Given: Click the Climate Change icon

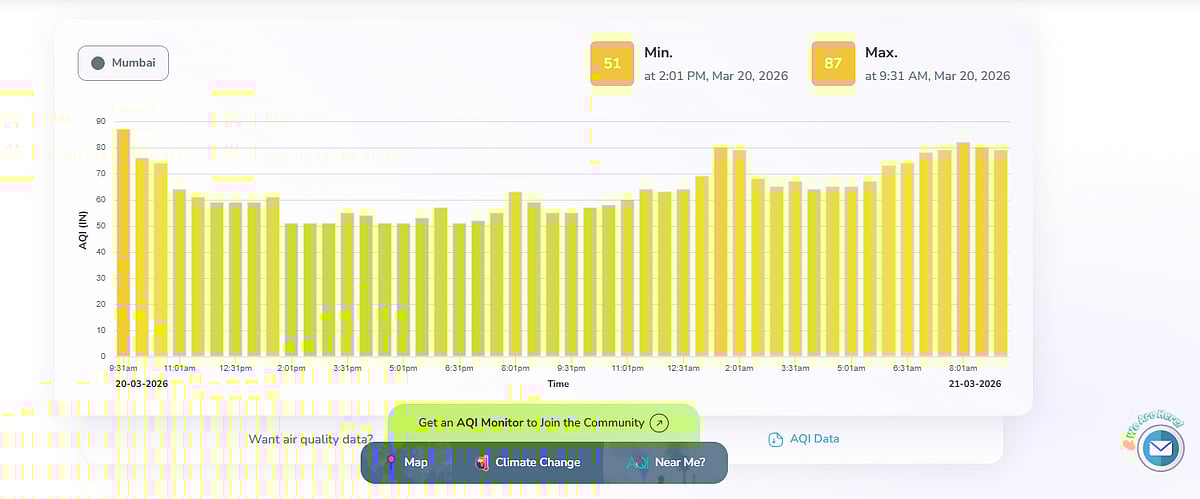Looking at the screenshot, I should pos(483,463).
